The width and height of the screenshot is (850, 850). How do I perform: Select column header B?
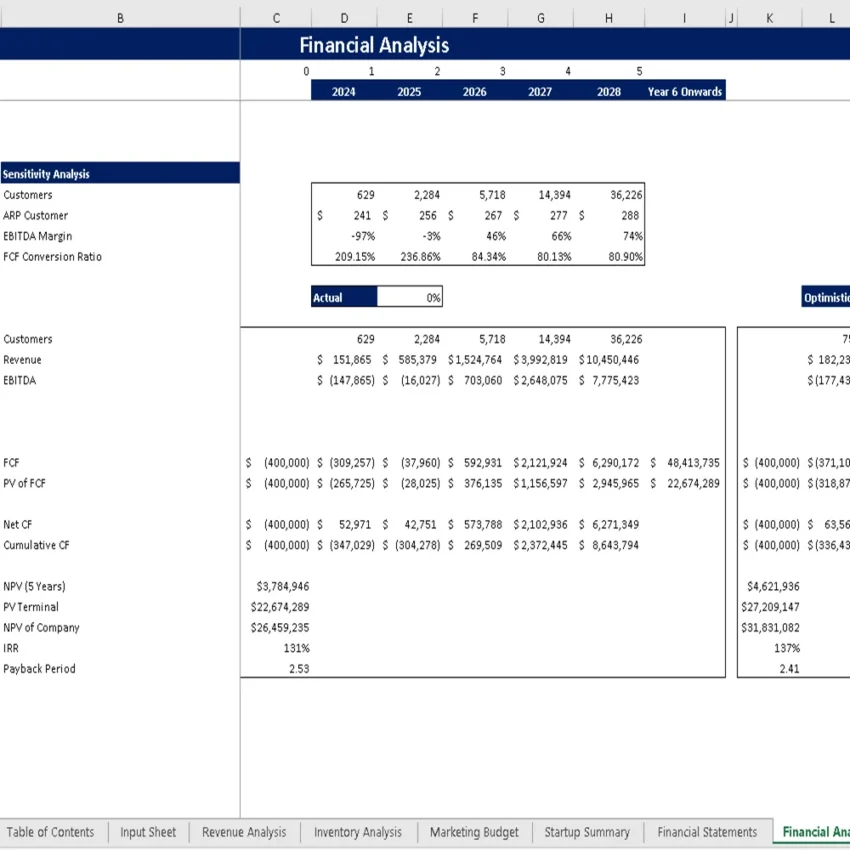point(120,17)
